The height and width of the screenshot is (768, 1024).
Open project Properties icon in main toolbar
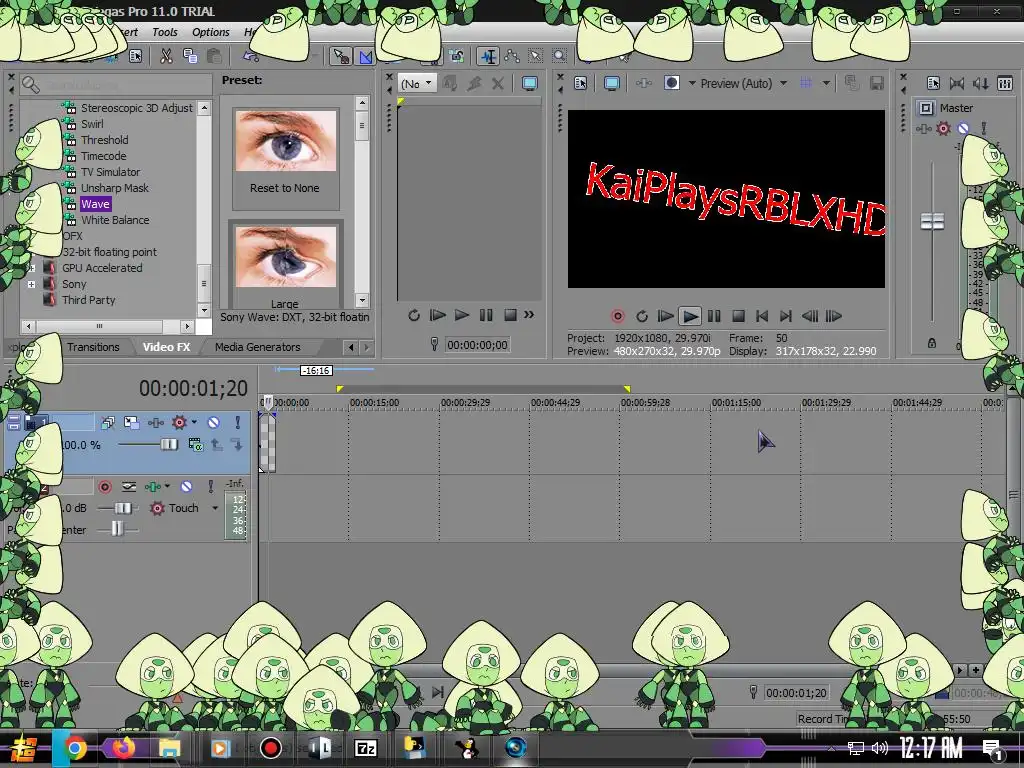click(x=135, y=56)
